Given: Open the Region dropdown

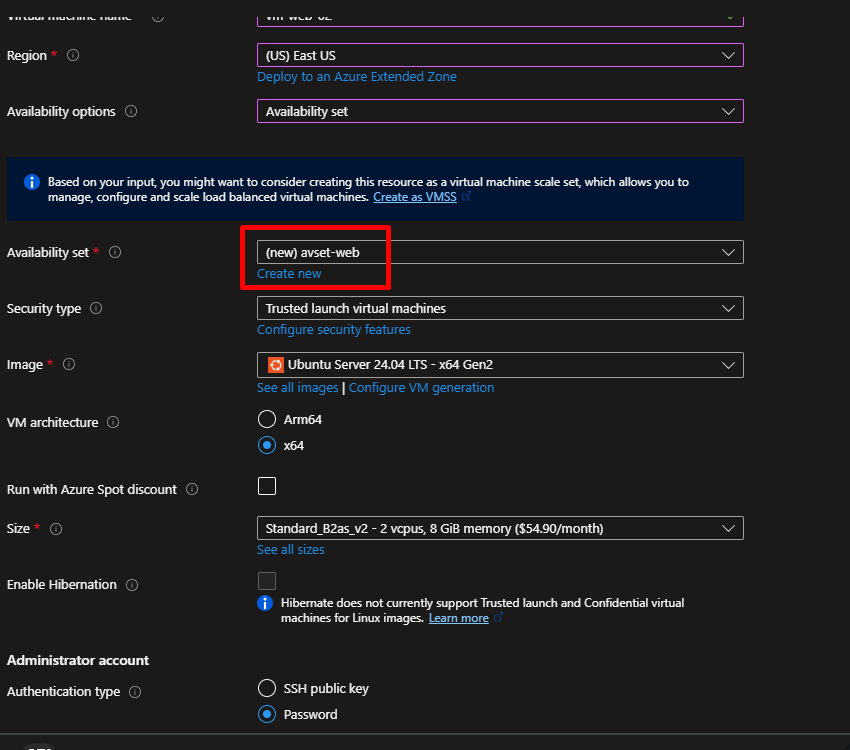Looking at the screenshot, I should click(500, 56).
